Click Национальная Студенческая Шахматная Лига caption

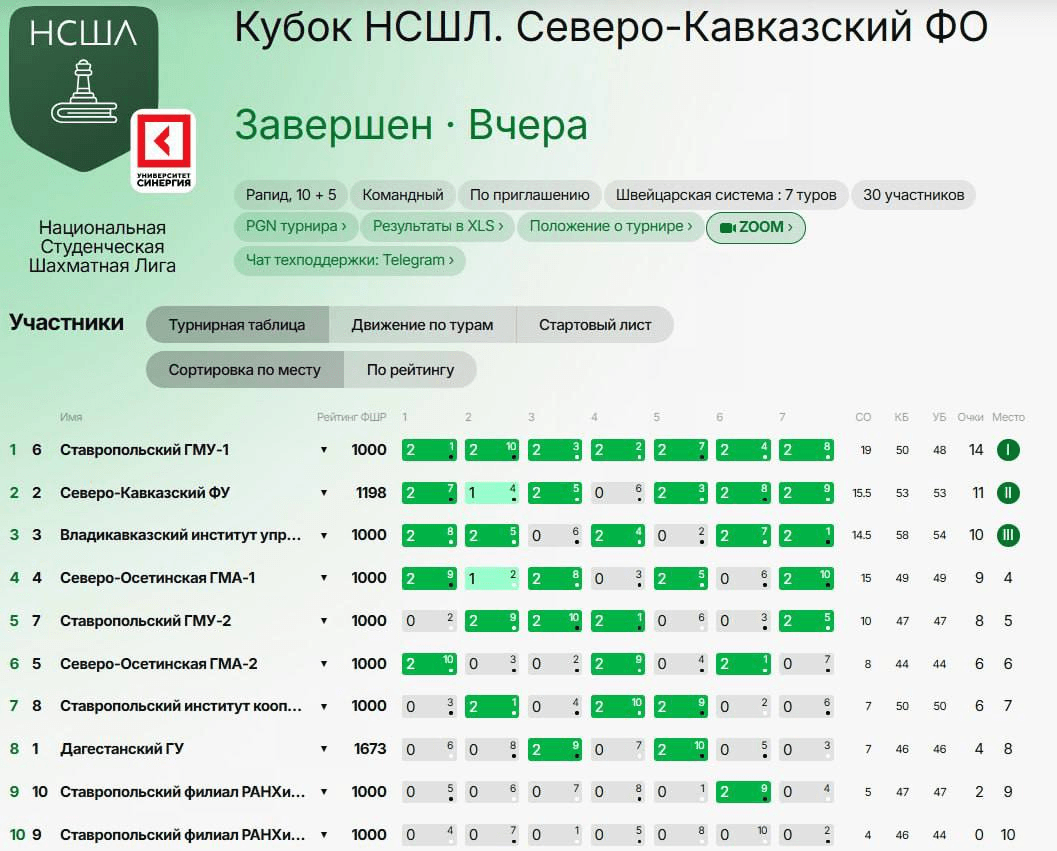point(102,247)
